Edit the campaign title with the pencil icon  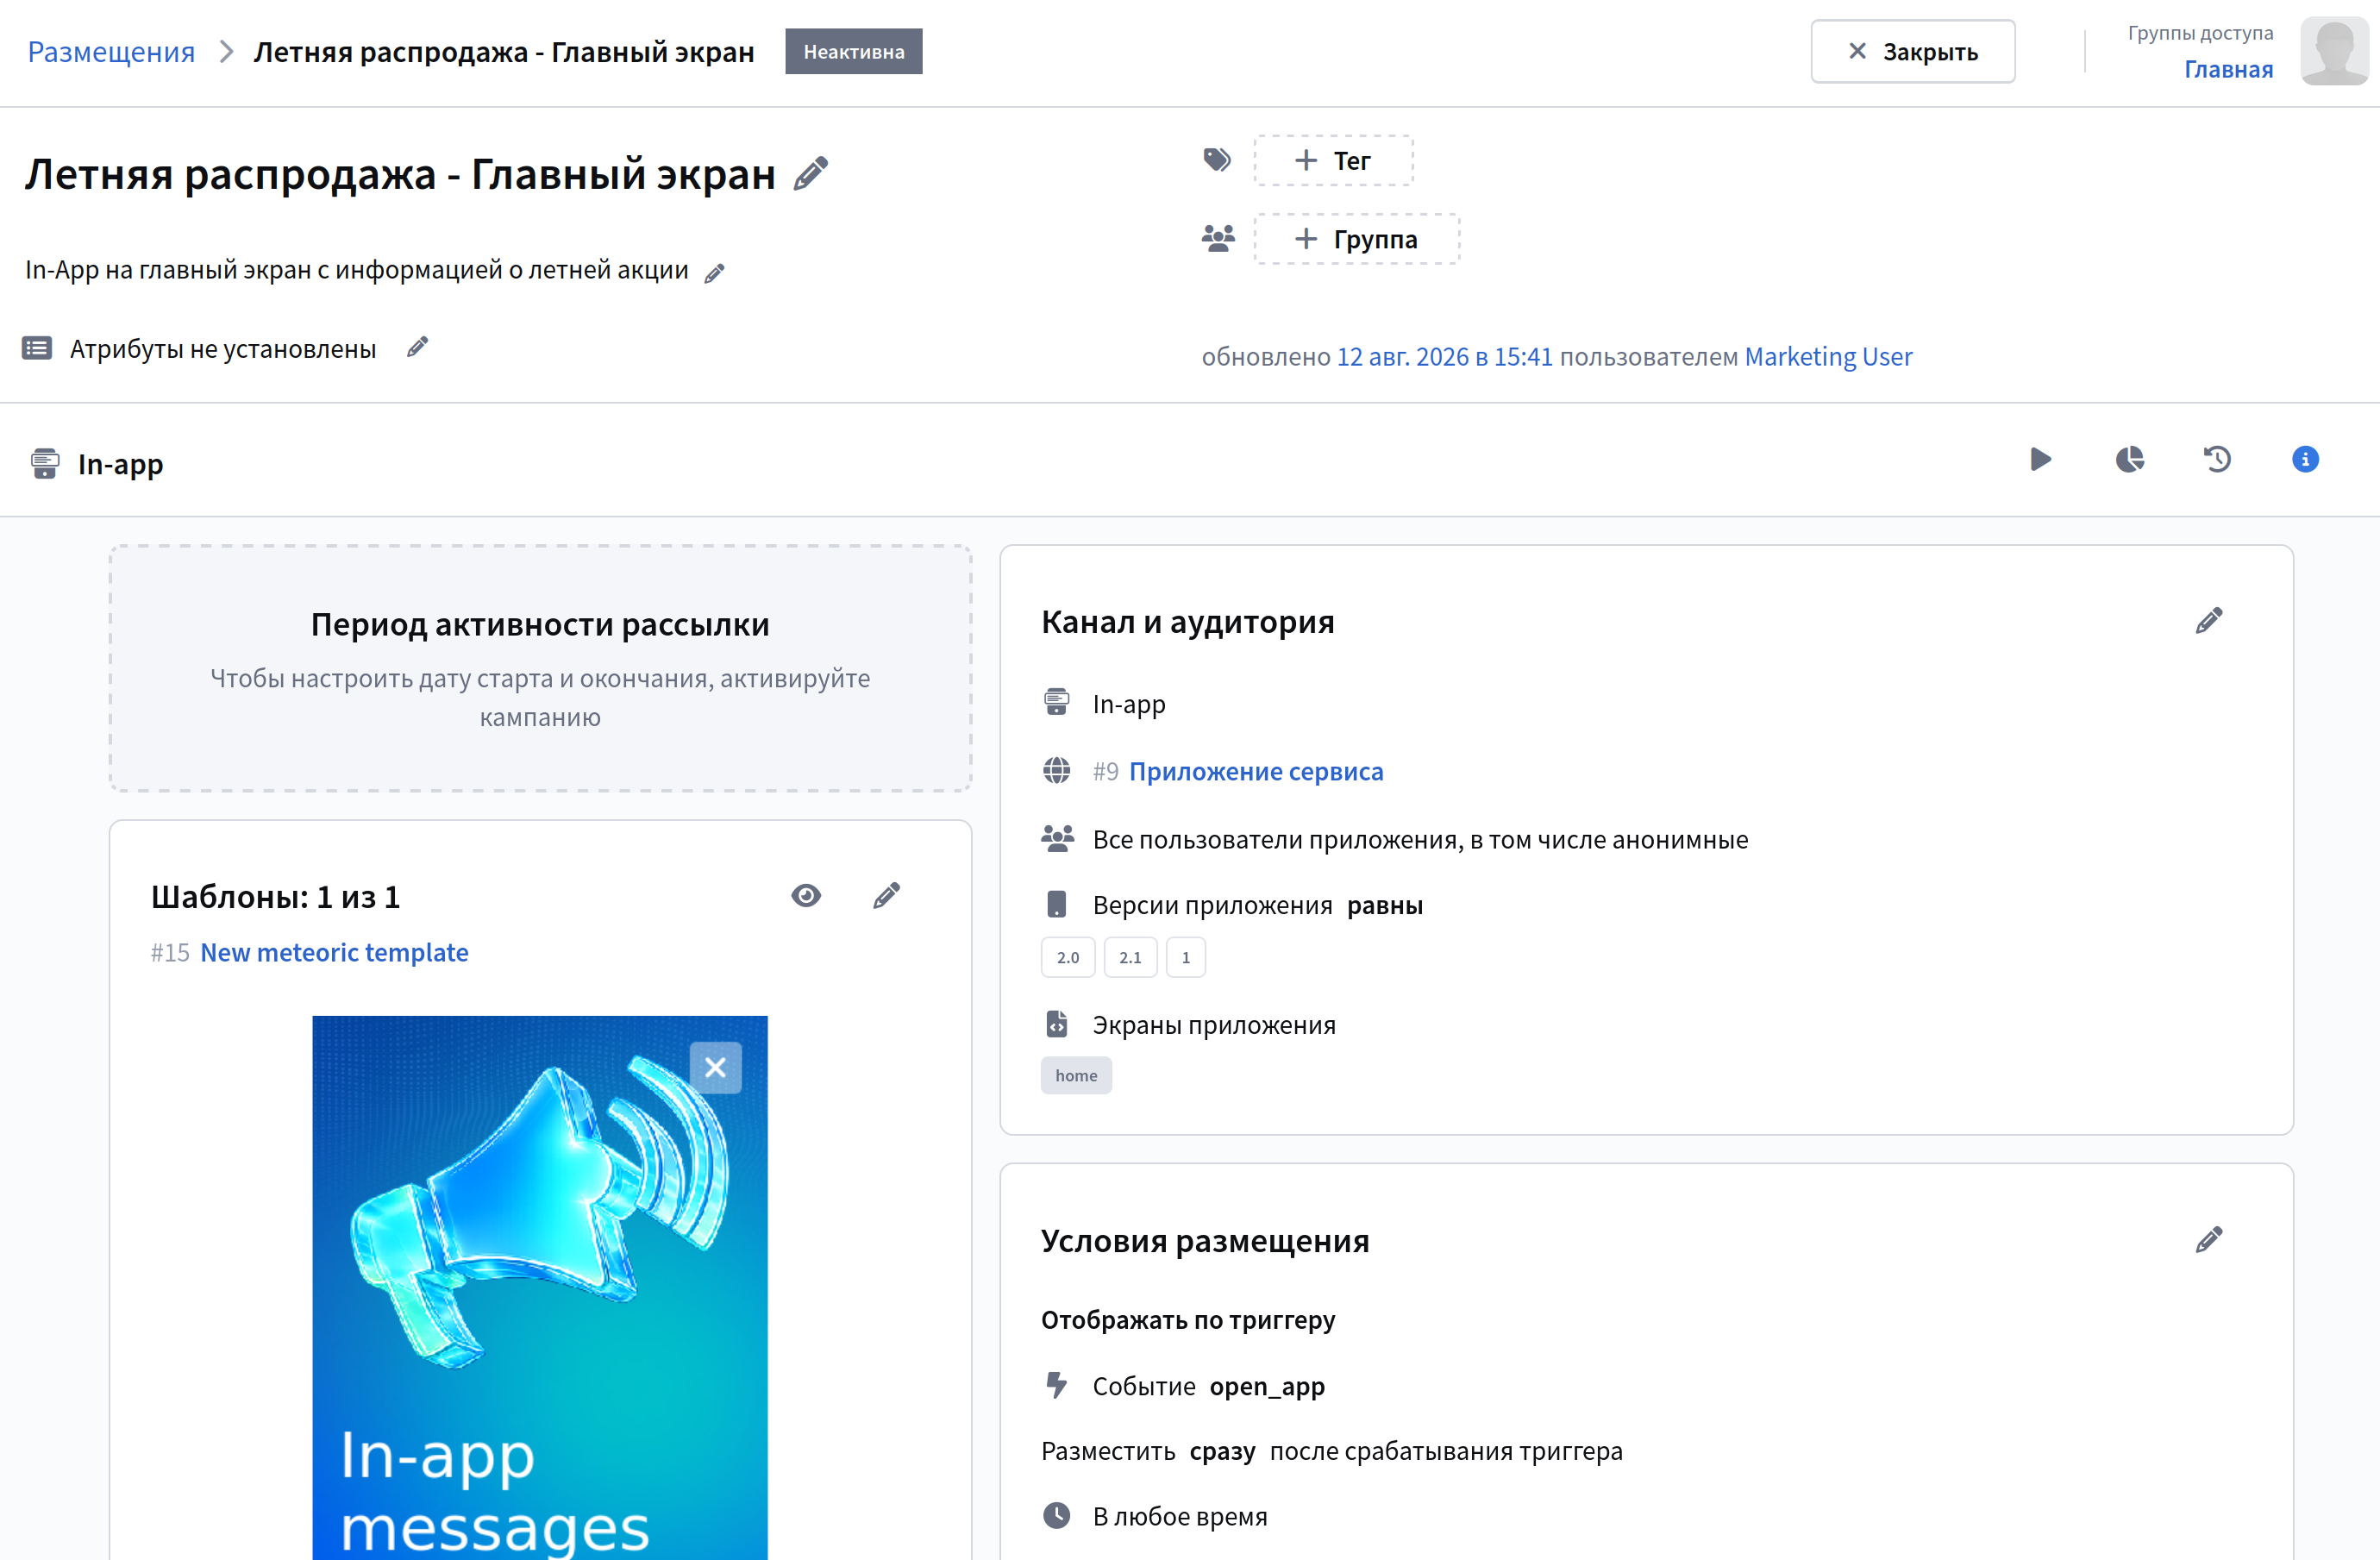(810, 174)
